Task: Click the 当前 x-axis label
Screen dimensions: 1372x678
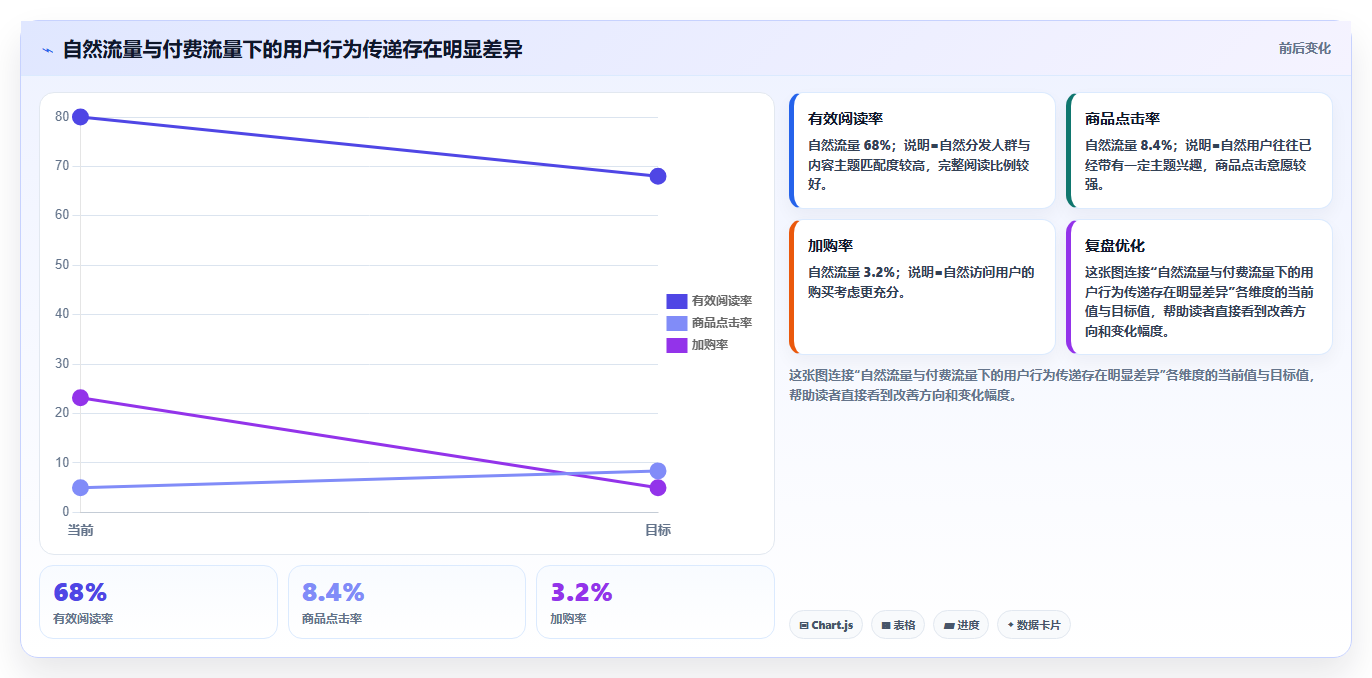Action: [x=81, y=530]
